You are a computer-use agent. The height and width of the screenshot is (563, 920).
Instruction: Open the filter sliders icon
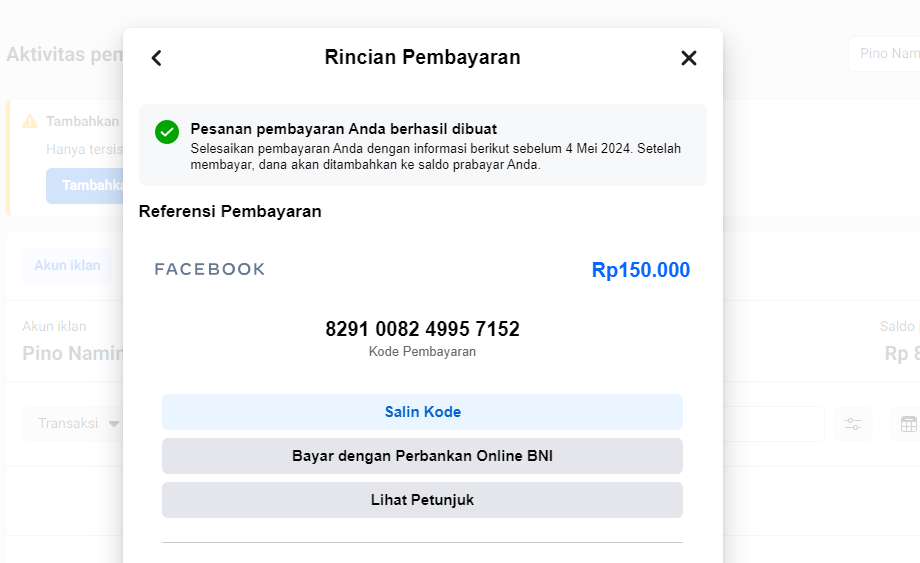click(853, 424)
